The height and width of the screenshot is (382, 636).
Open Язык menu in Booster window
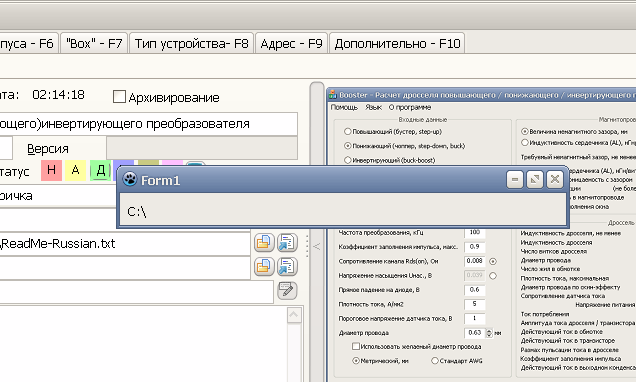tap(373, 107)
